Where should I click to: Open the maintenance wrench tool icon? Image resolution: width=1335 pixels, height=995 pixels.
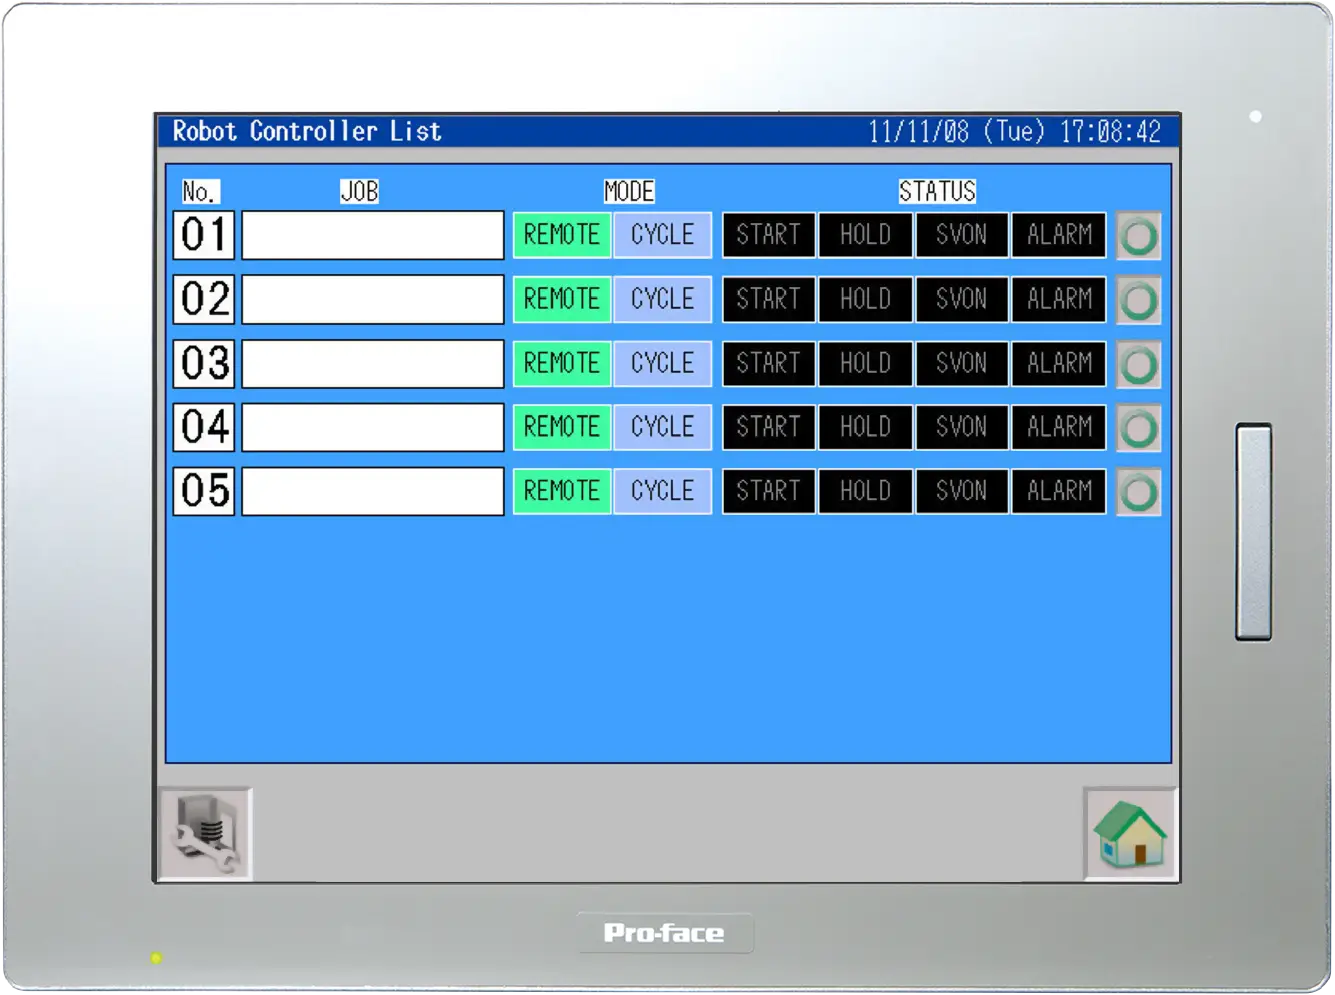click(206, 834)
